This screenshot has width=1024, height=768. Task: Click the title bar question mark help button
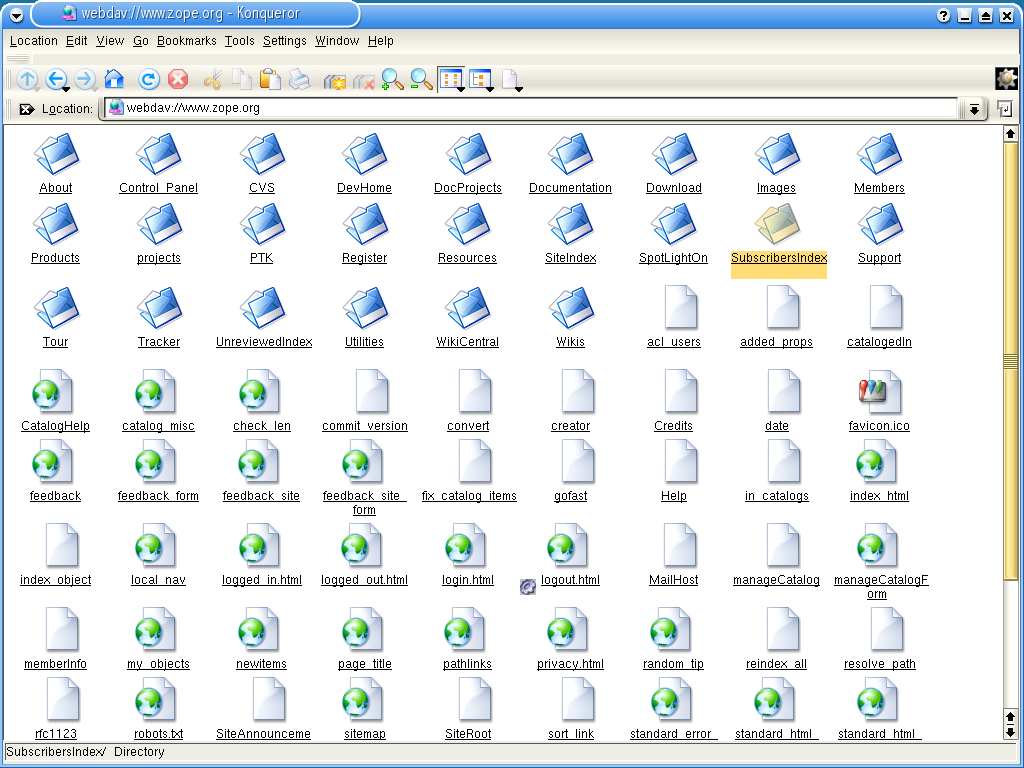[x=943, y=16]
